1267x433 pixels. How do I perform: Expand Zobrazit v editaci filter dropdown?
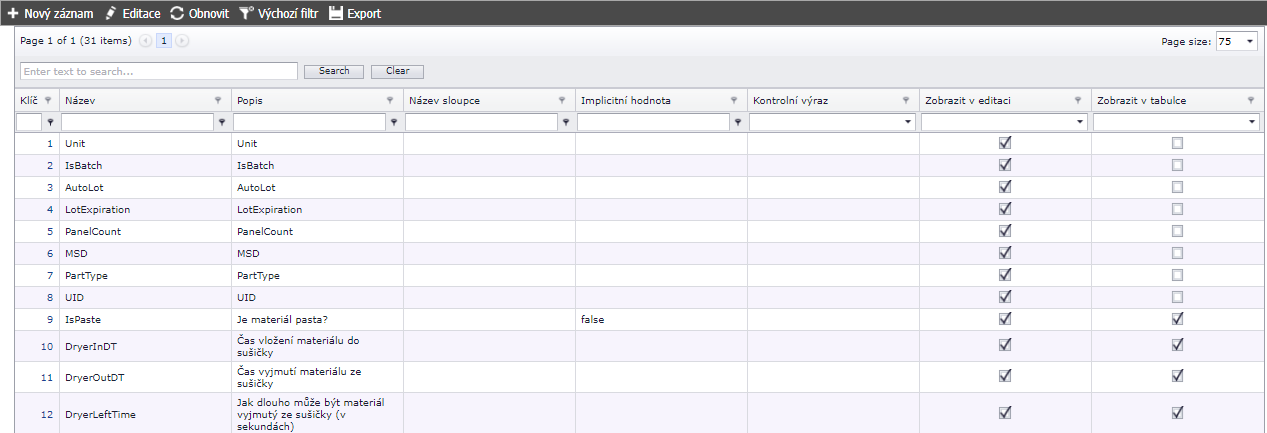(1080, 122)
